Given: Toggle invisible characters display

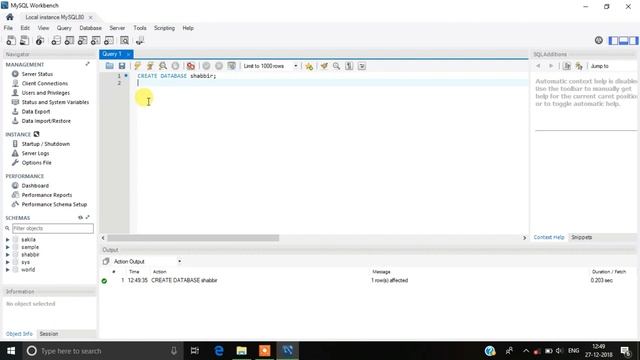Looking at the screenshot, I should [349, 66].
